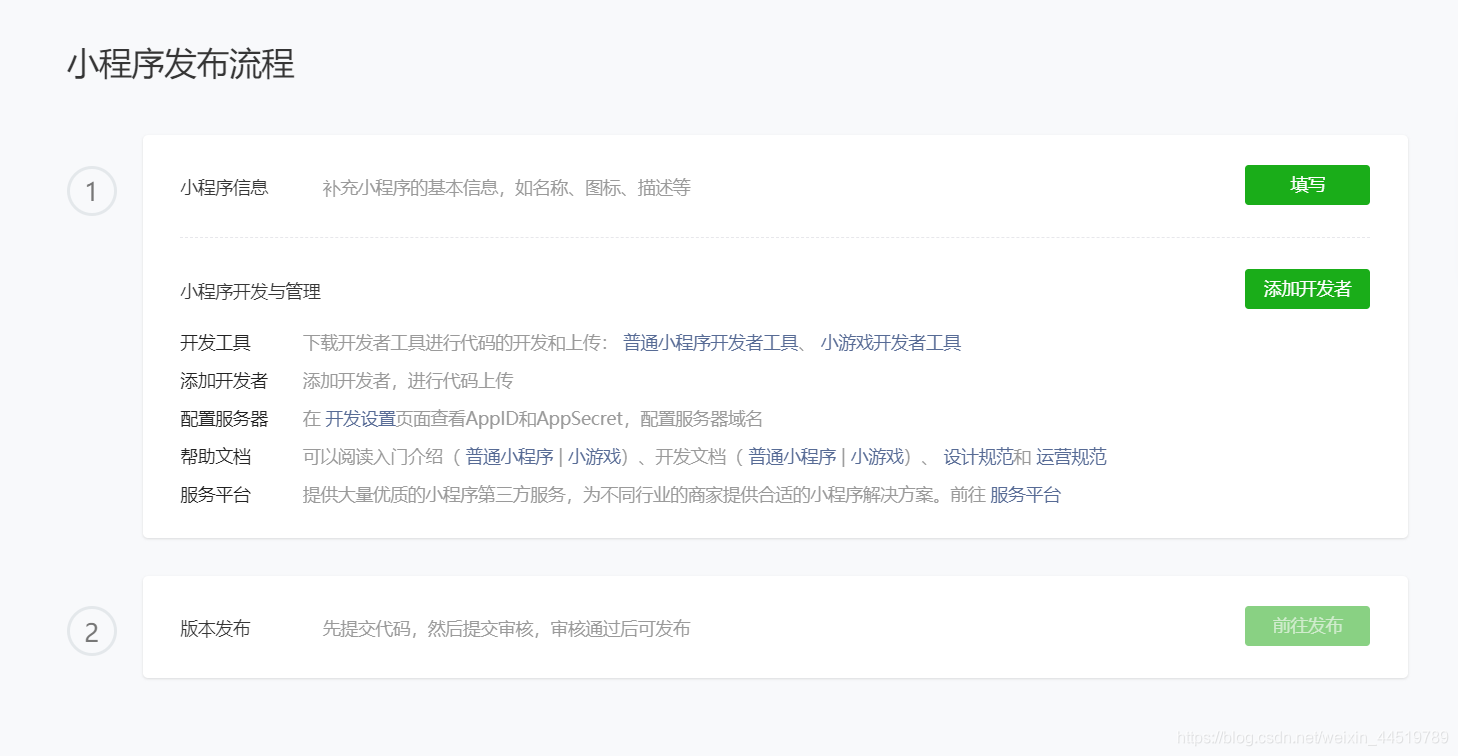This screenshot has height=756, width=1458.
Task: Open the 小游戏开发者工具 link
Action: 890,343
